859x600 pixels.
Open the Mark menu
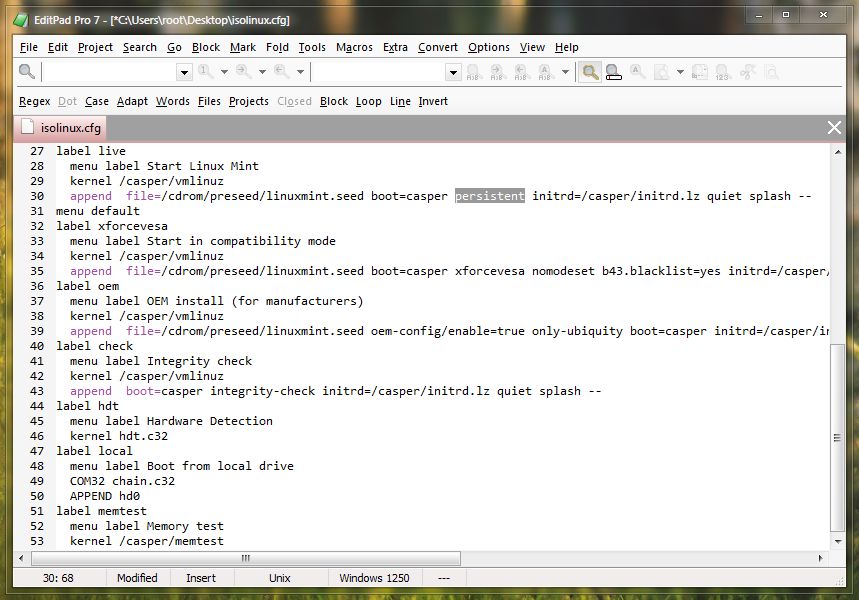[243, 48]
